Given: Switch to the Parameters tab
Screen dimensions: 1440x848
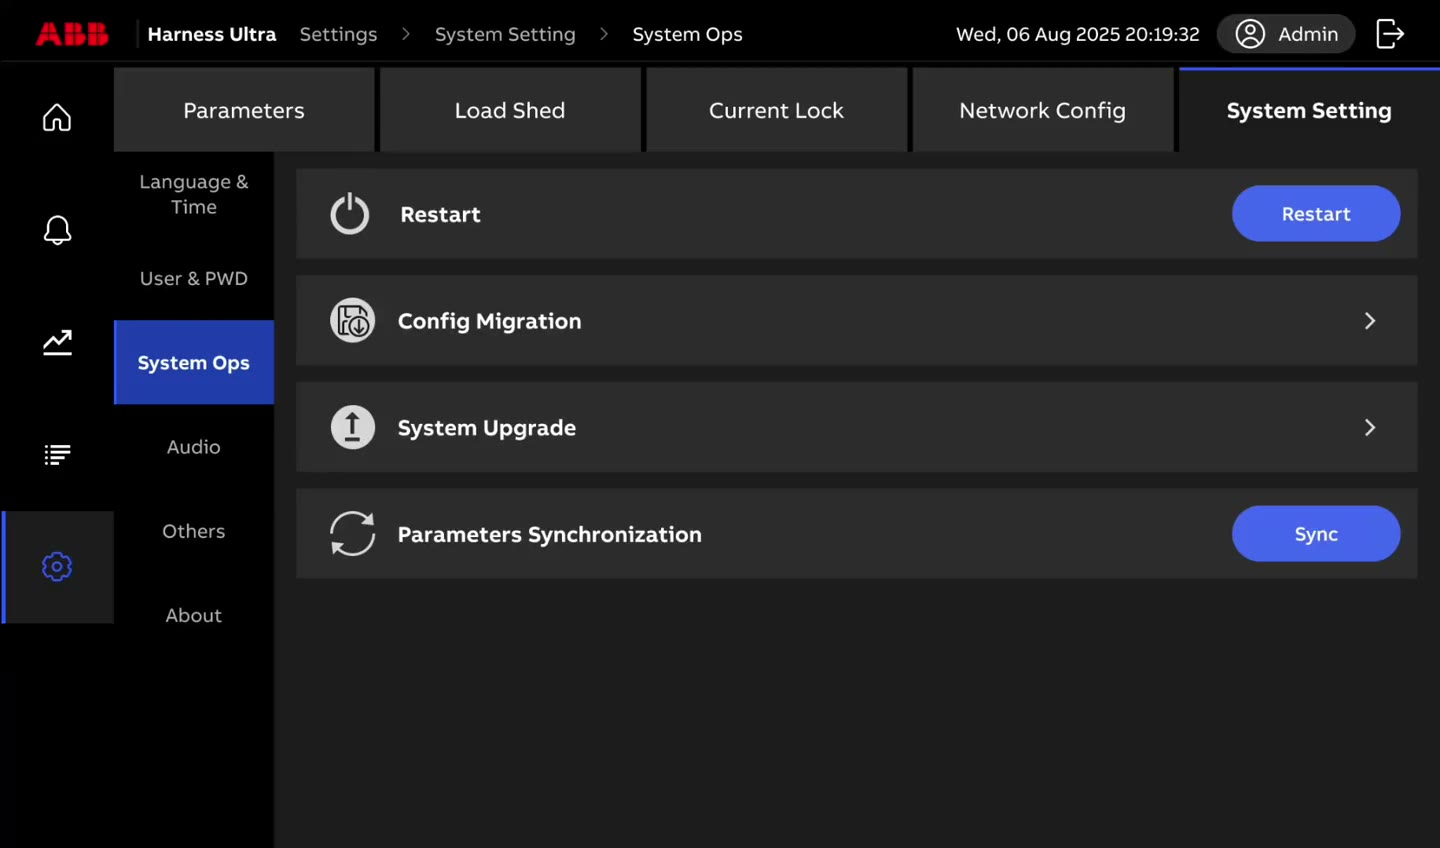Looking at the screenshot, I should pyautogui.click(x=244, y=110).
